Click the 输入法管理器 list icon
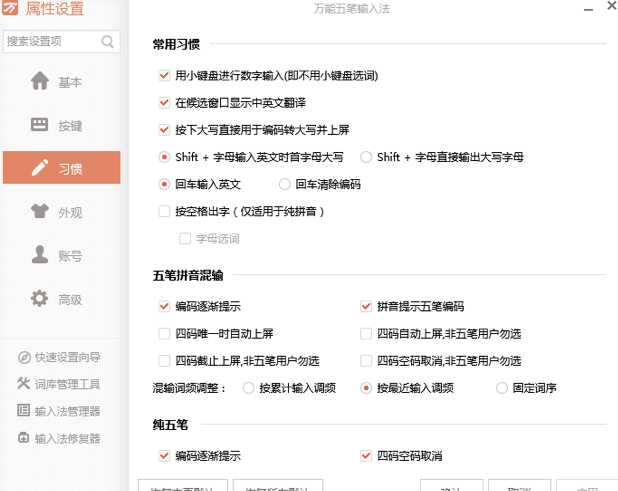 point(24,410)
